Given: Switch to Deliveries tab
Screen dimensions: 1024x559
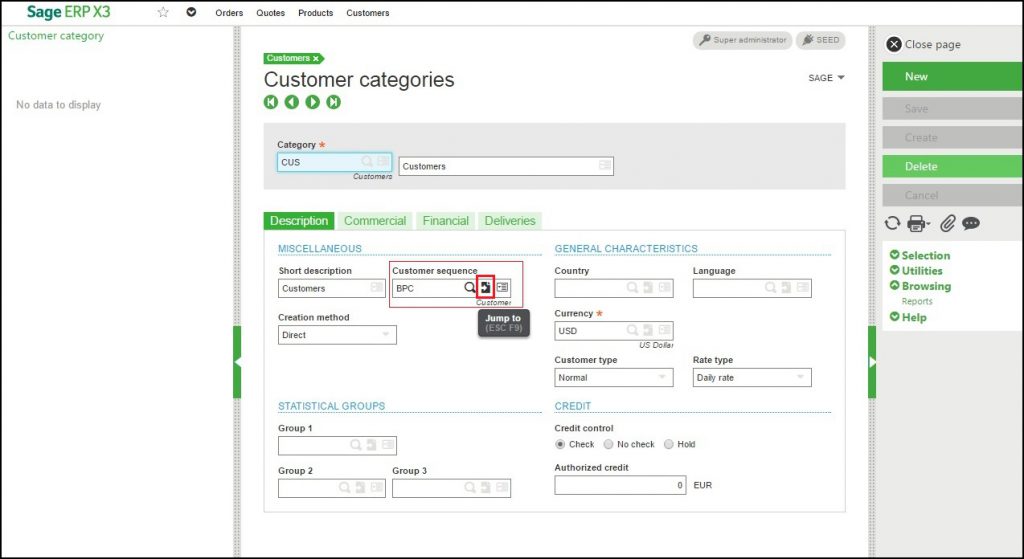Looking at the screenshot, I should 510,221.
